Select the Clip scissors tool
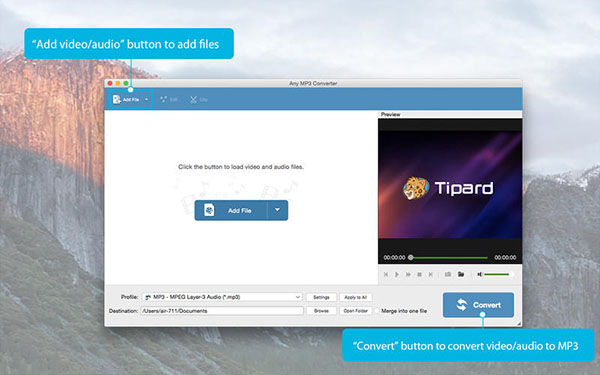Viewport: 600px width, 375px height. [199, 99]
